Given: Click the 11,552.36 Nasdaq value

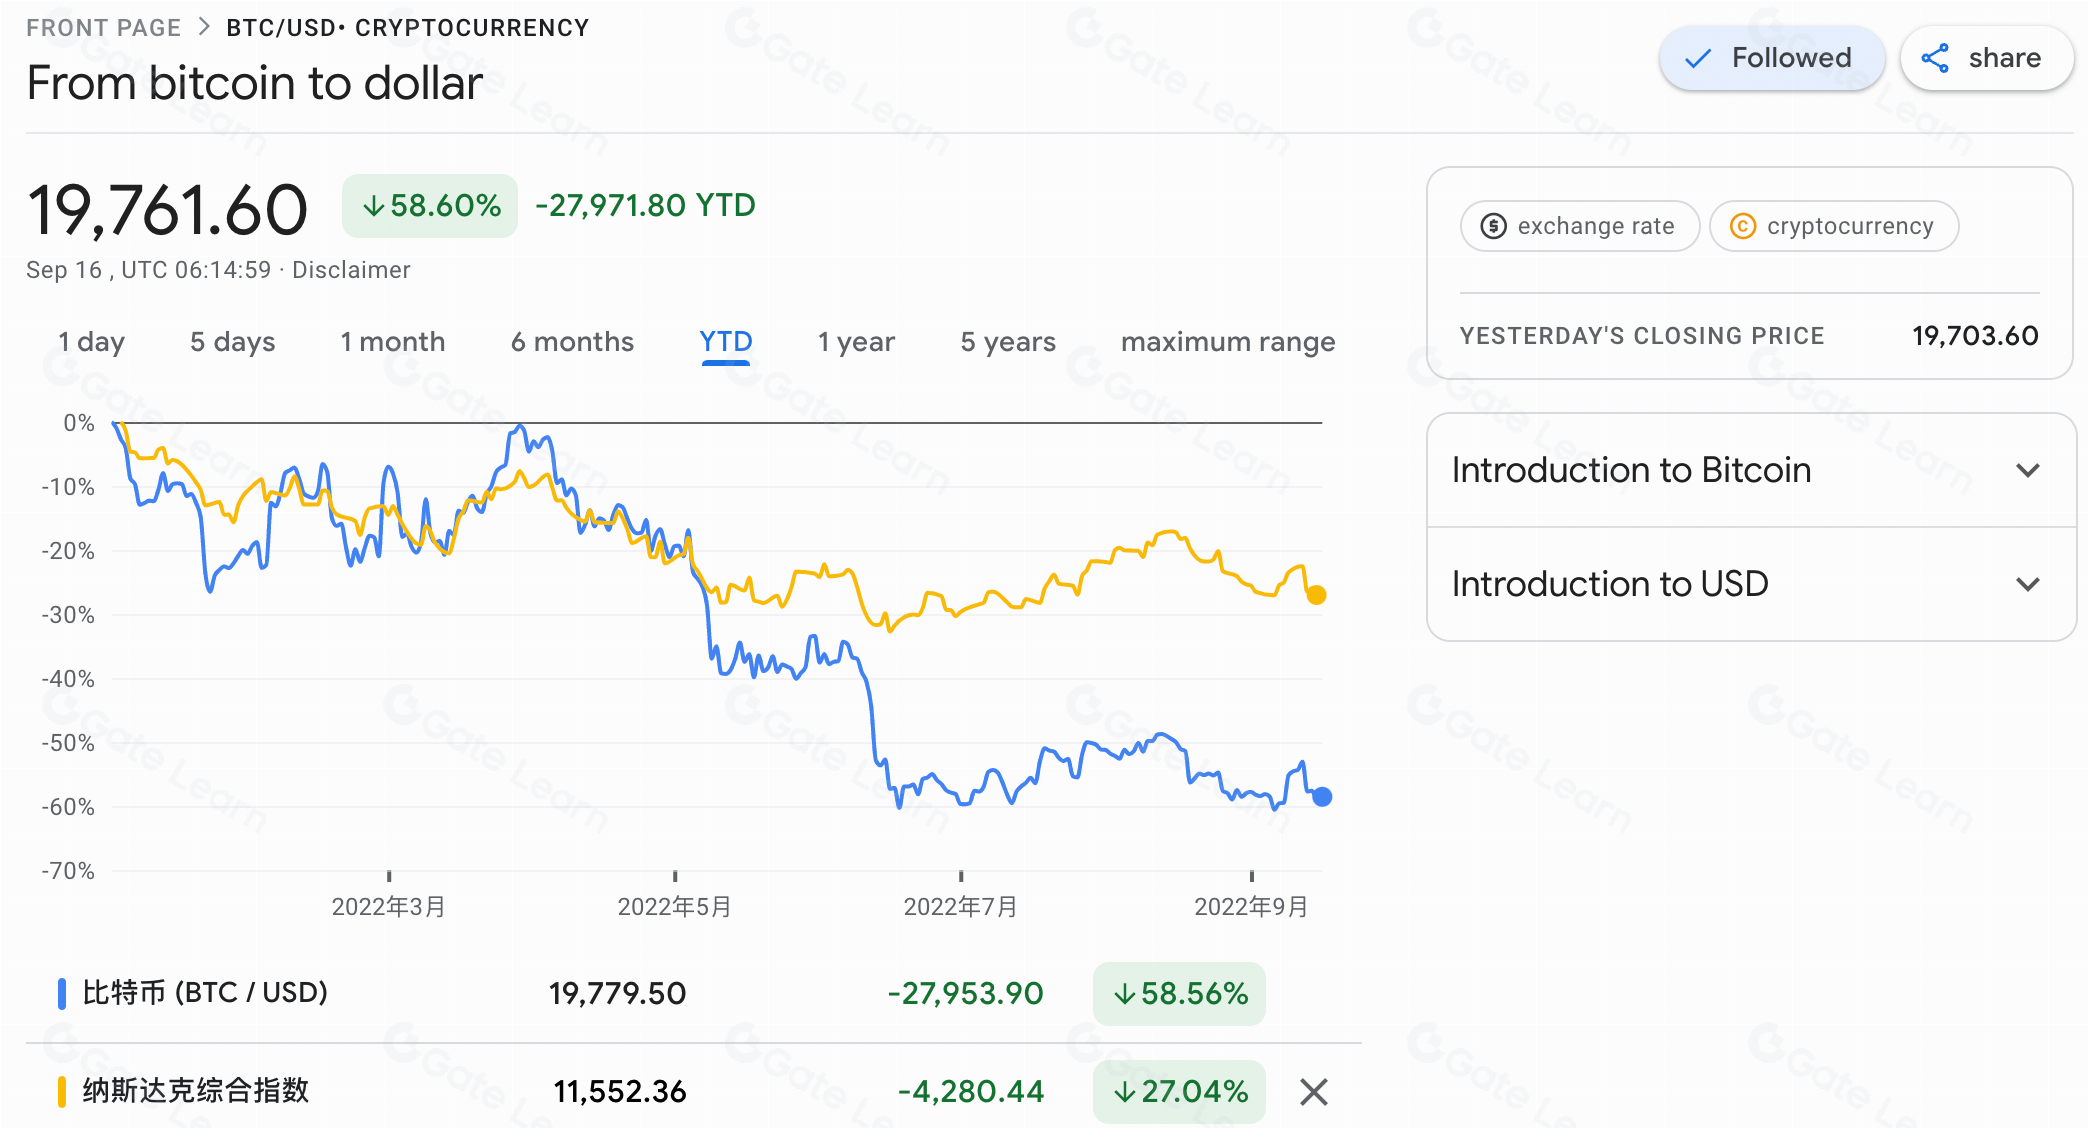Looking at the screenshot, I should click(620, 1092).
